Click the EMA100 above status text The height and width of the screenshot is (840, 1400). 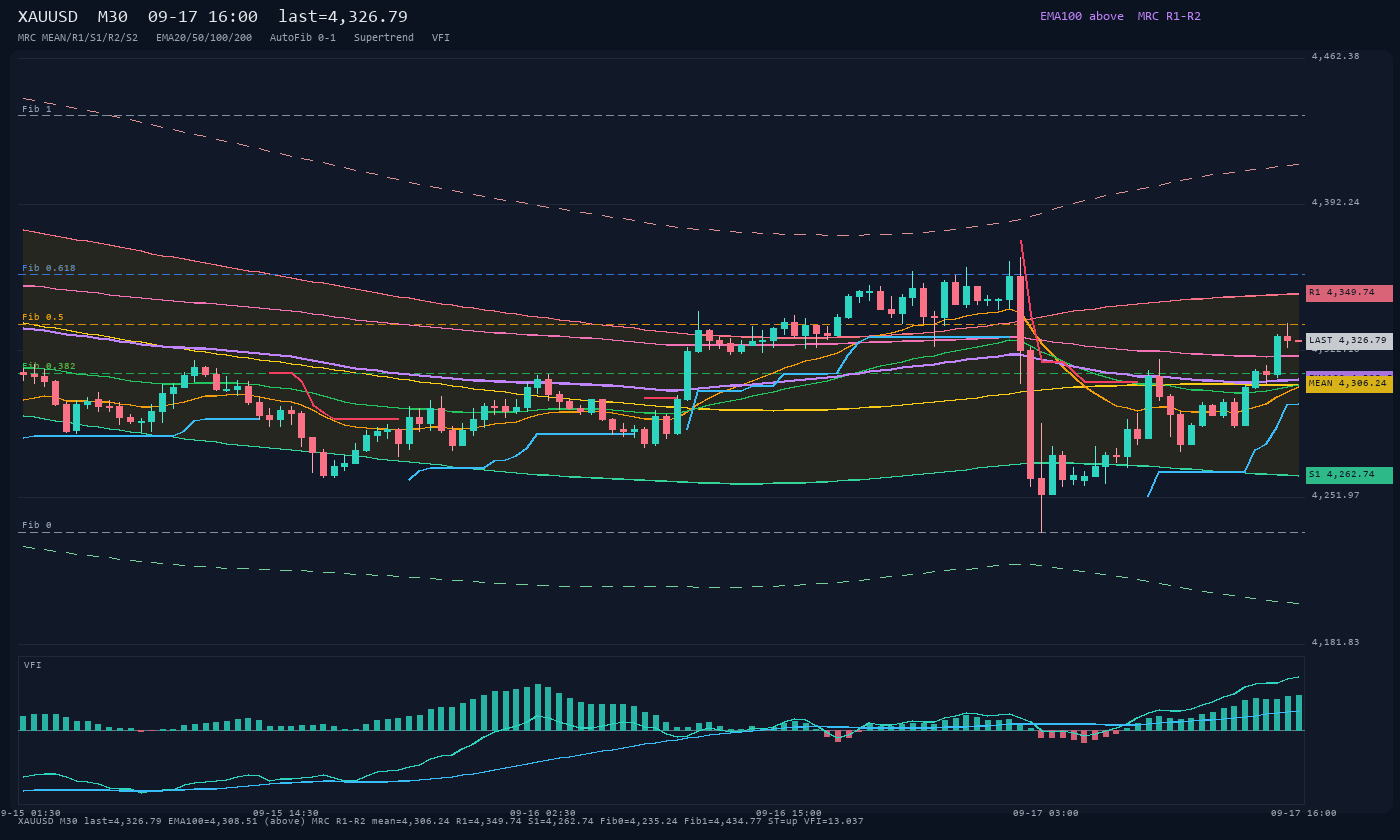point(1082,16)
